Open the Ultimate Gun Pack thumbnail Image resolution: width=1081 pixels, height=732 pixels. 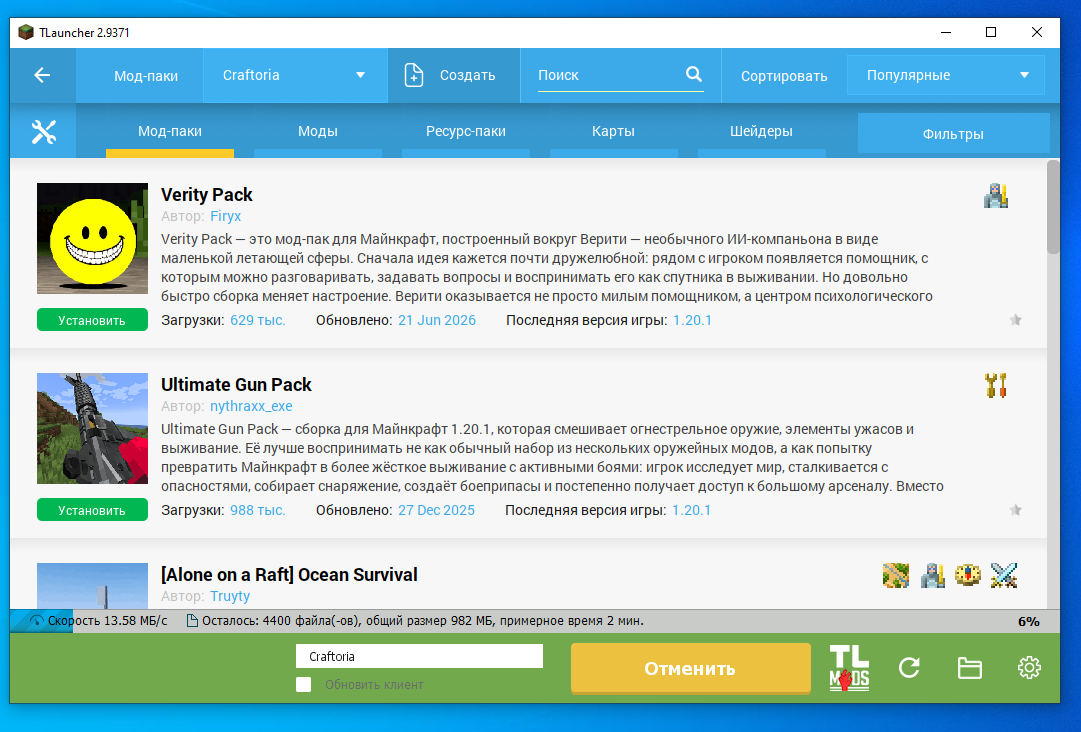(92, 428)
